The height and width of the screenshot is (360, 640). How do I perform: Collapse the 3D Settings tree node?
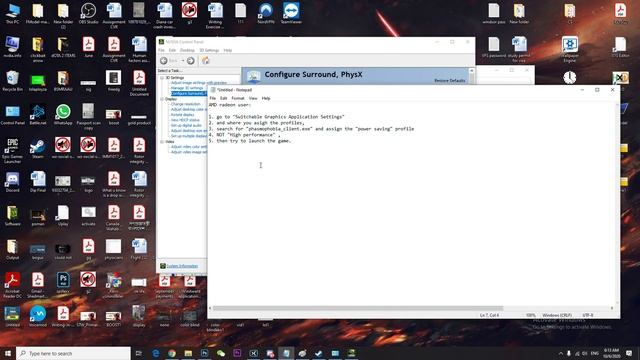coord(162,78)
